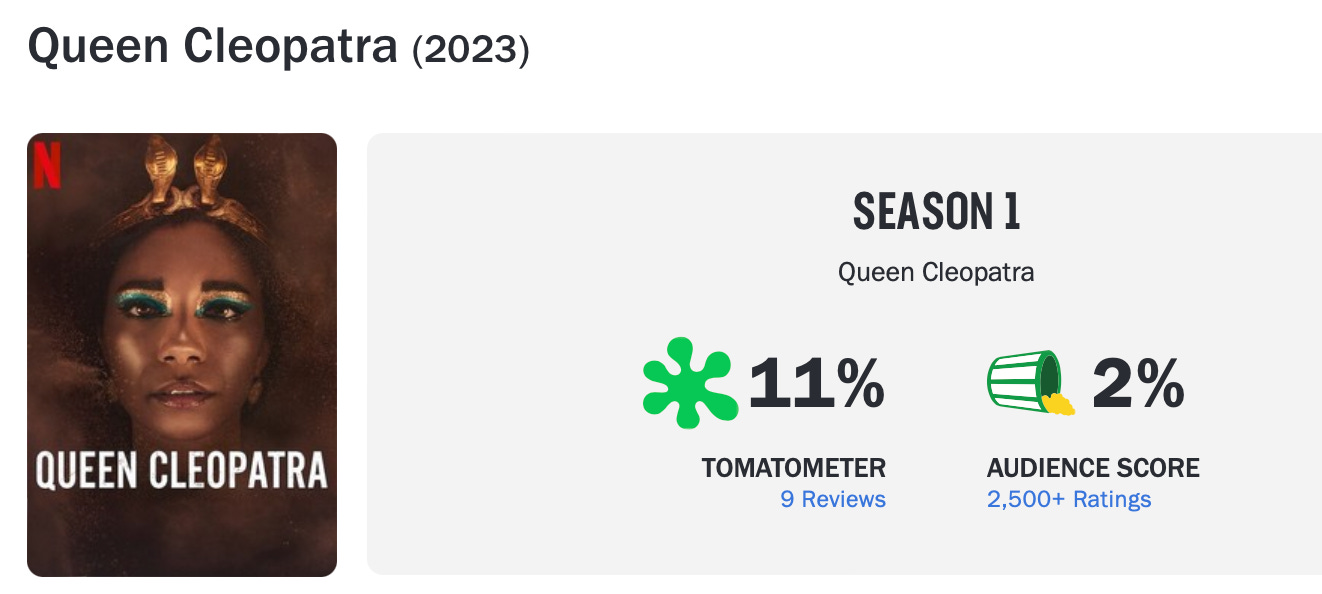Click the AUDIENCE SCORE label
Image resolution: width=1322 pixels, height=594 pixels.
(x=1093, y=467)
